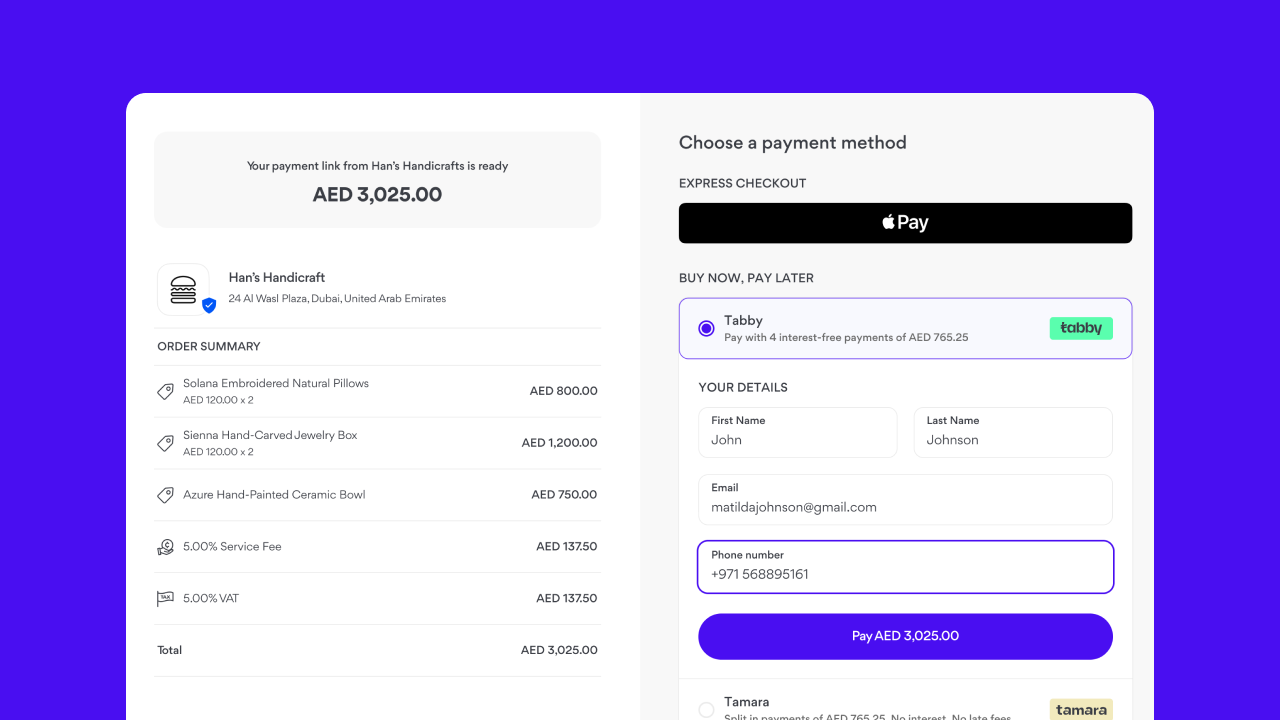The height and width of the screenshot is (720, 1280).
Task: Click tag icon beside Sienna Hand-Carved Jewelry Box
Action: (x=166, y=443)
